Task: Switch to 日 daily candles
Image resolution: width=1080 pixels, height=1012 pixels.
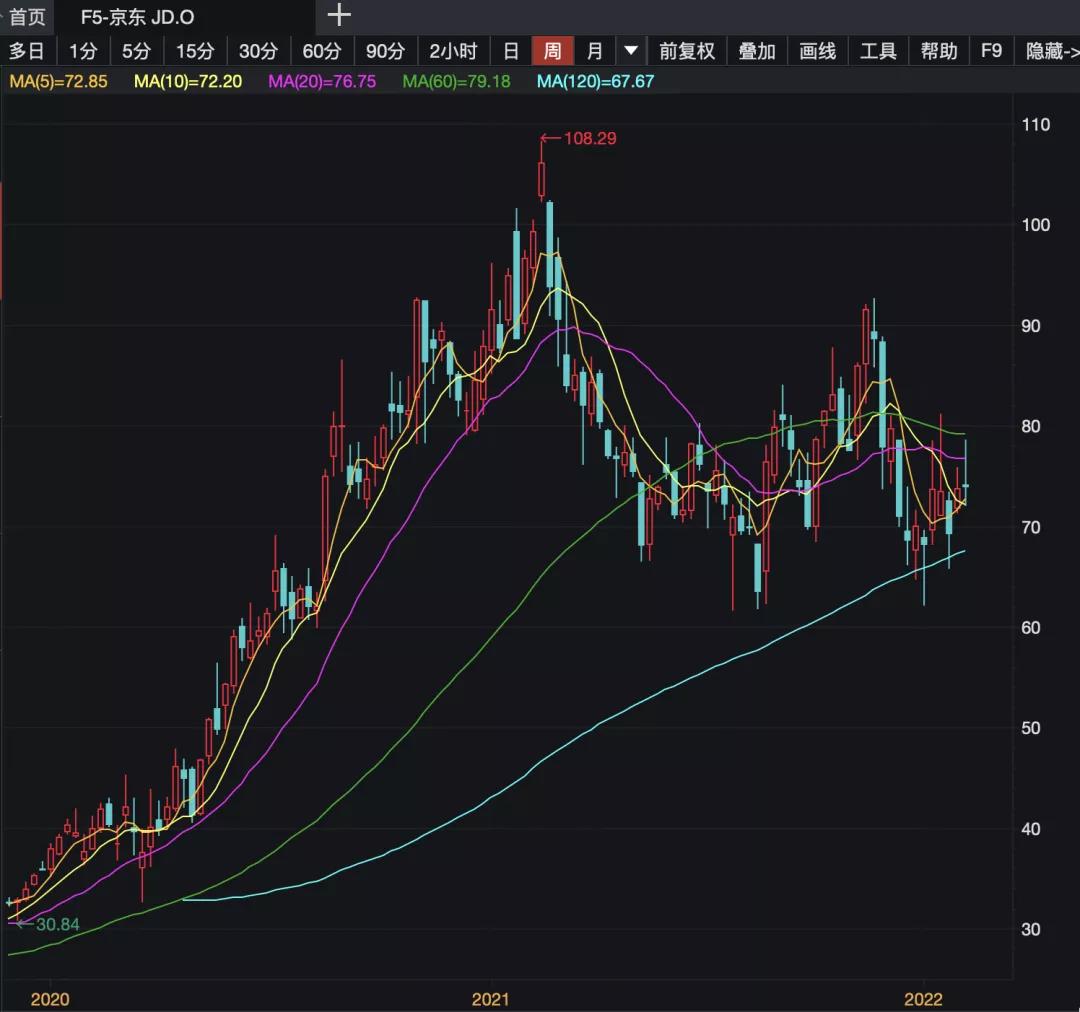Action: click(x=511, y=51)
